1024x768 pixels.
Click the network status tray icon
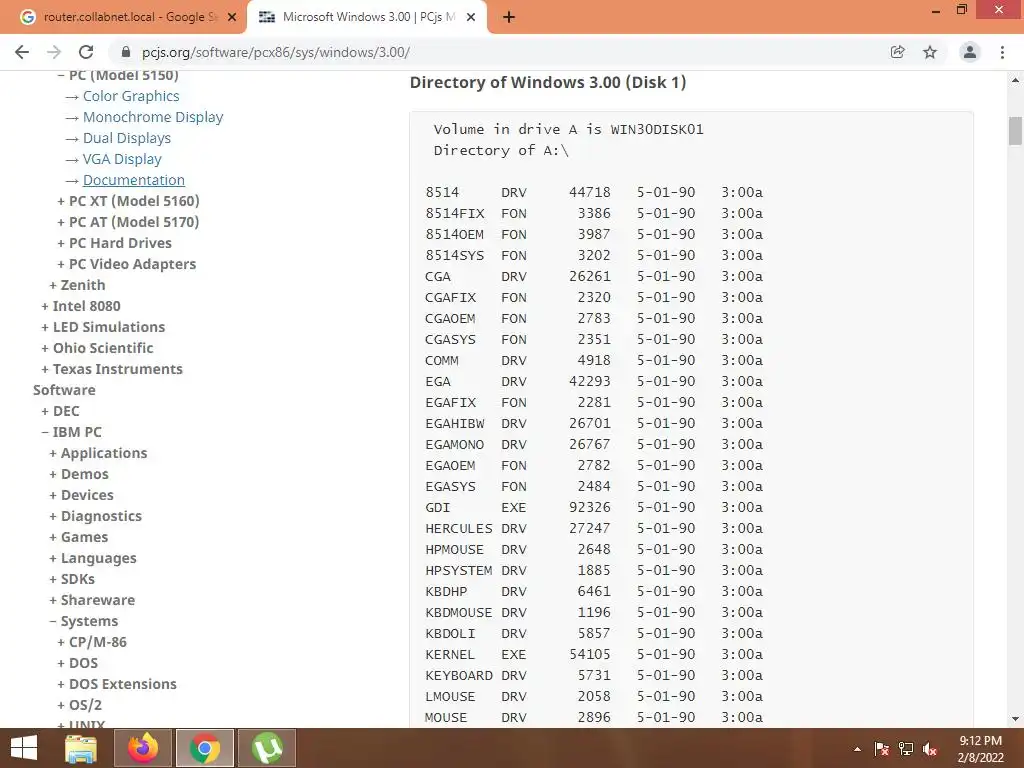click(x=906, y=749)
